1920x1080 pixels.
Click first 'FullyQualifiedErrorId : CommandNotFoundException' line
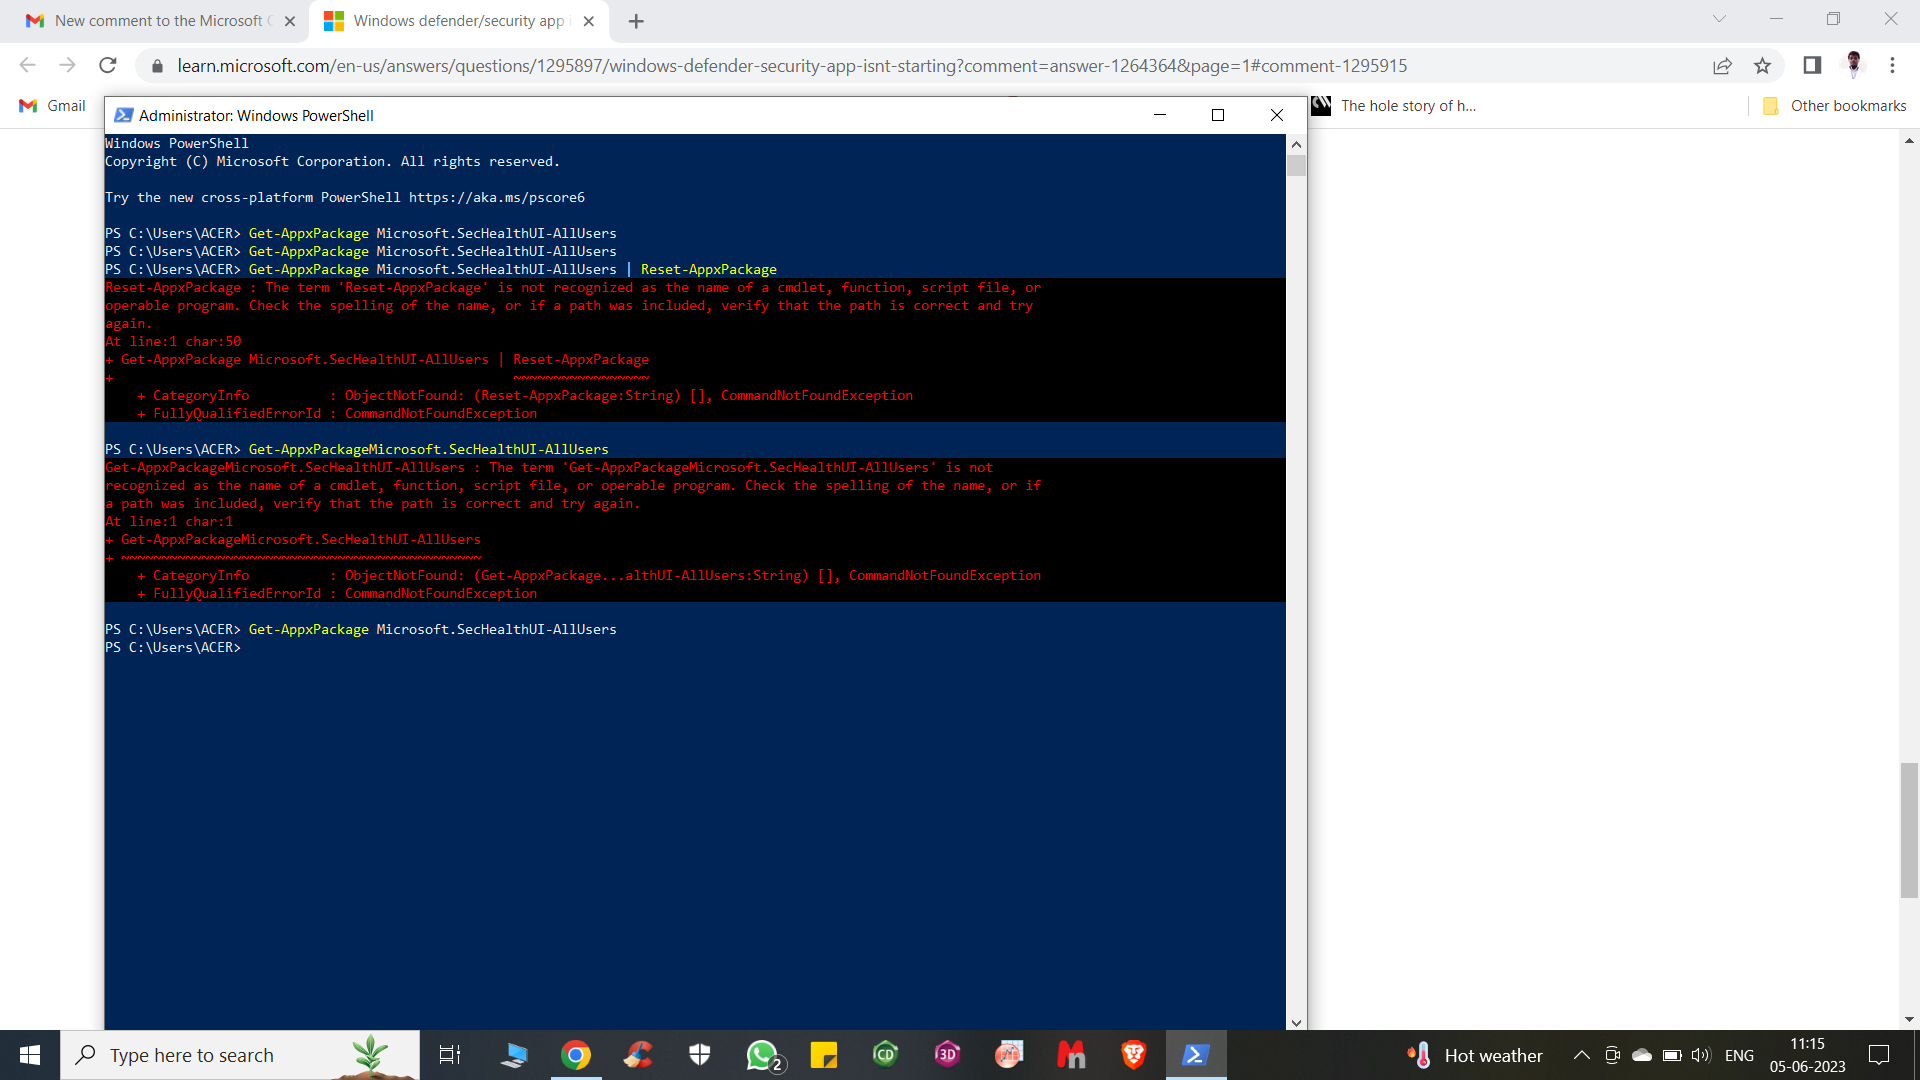[337, 414]
